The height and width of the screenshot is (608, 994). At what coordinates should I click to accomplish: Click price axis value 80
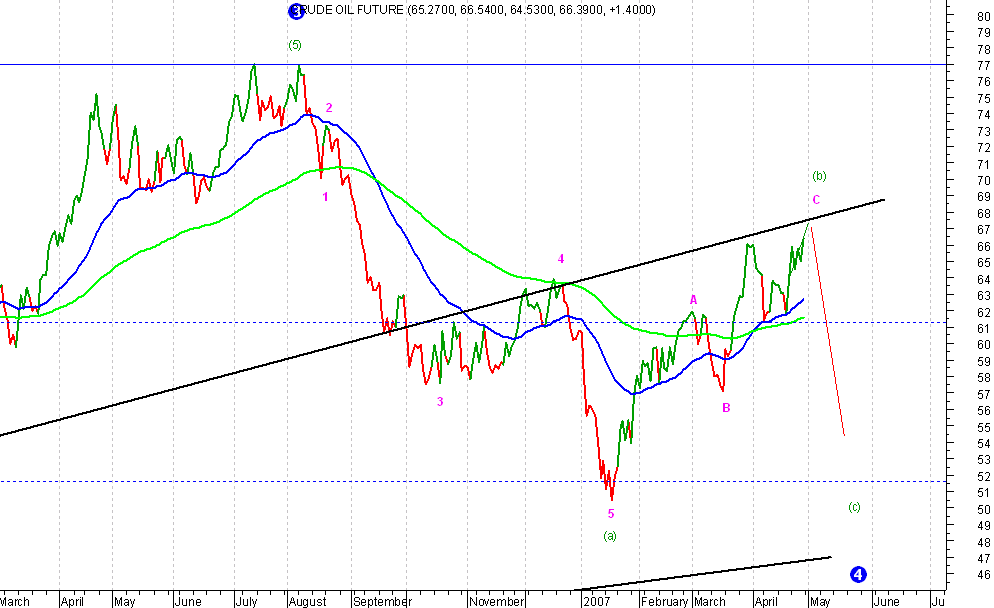(x=984, y=16)
